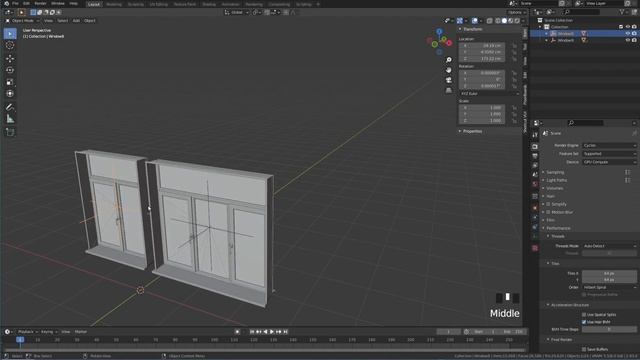Enable the Motion Blur checkbox

[x=548, y=212]
